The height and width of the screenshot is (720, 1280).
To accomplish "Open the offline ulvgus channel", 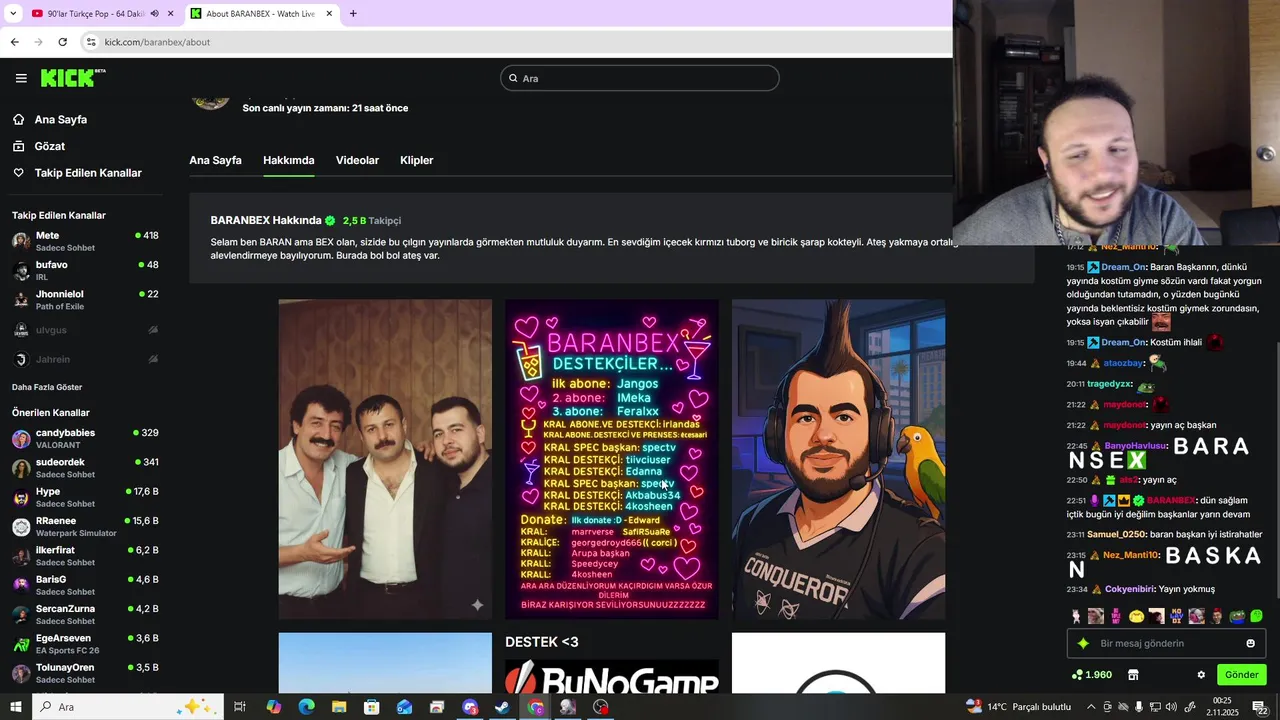I will (85, 330).
